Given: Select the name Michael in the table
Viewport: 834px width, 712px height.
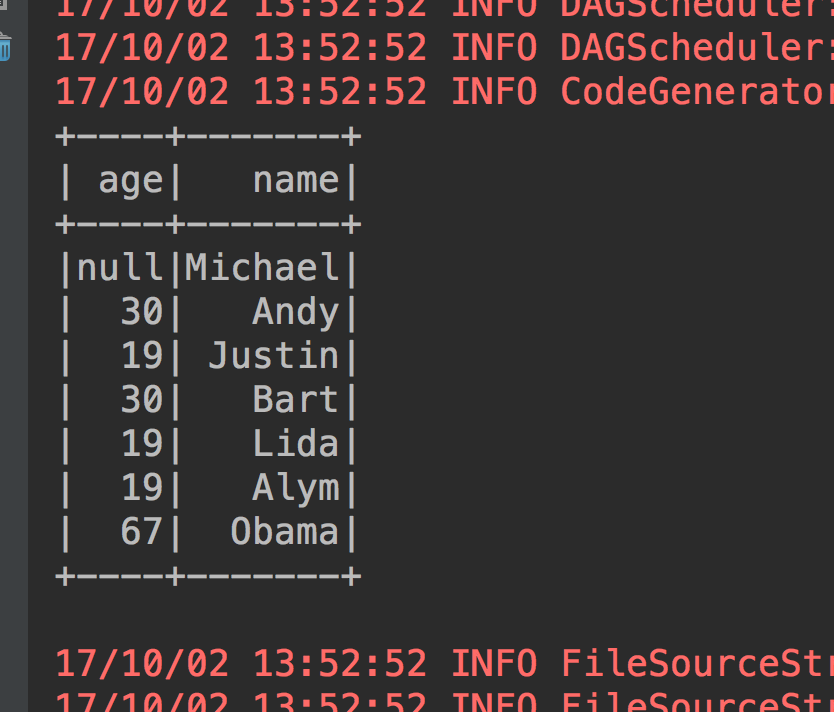Looking at the screenshot, I should coord(263,268).
